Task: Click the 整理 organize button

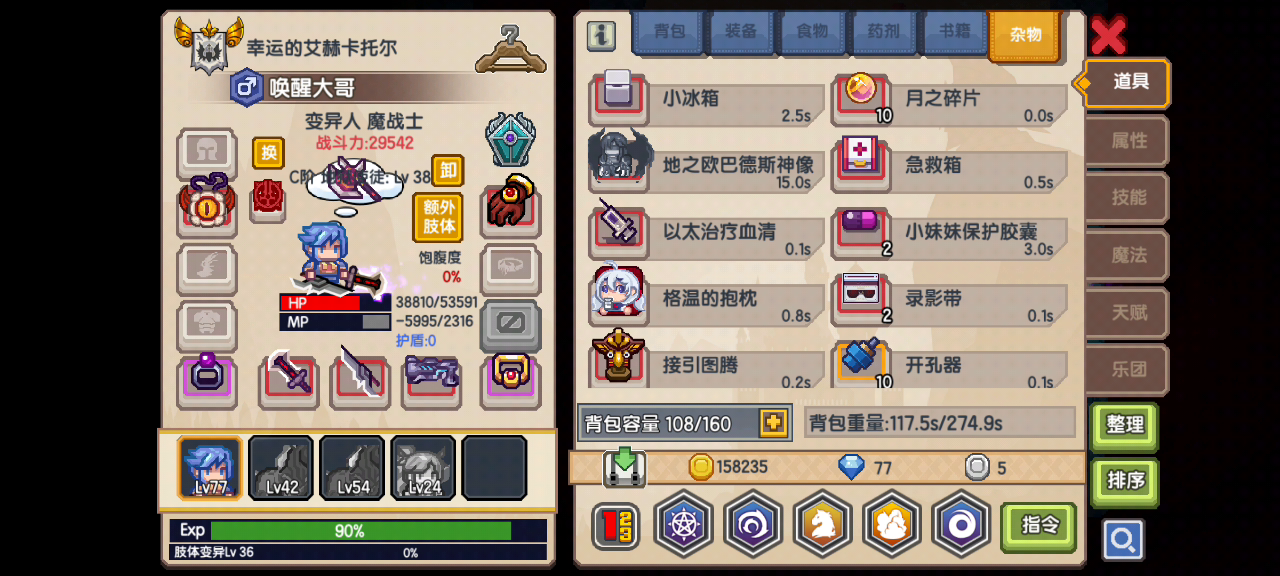Action: (x=1124, y=425)
